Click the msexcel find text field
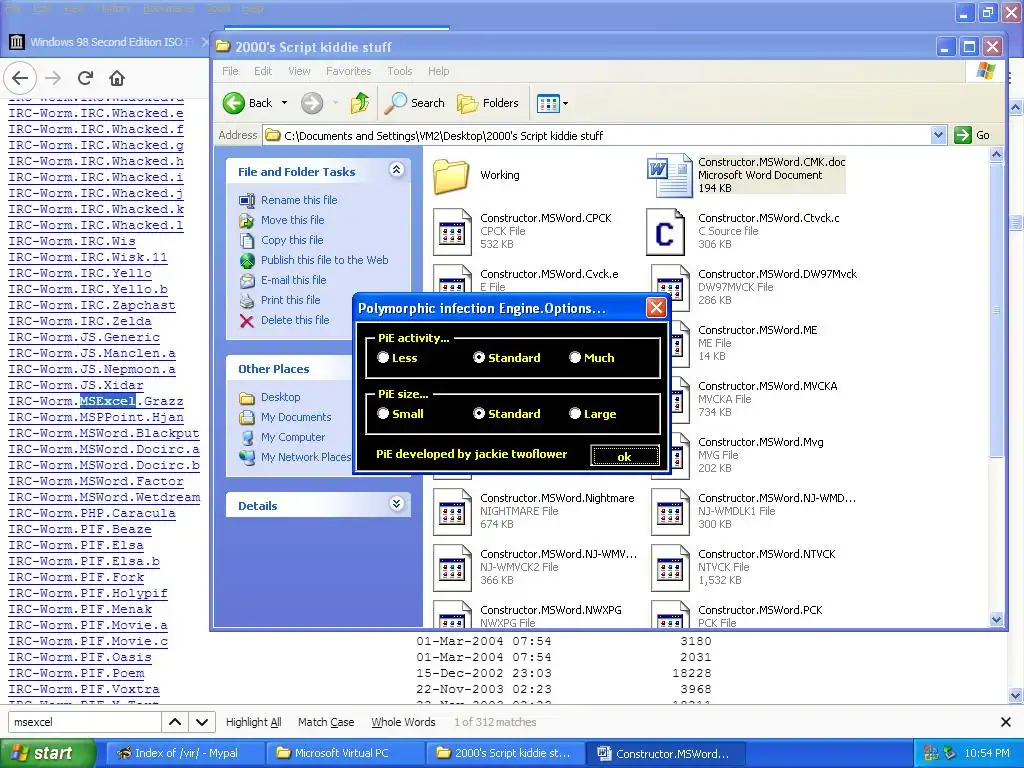 pyautogui.click(x=84, y=722)
